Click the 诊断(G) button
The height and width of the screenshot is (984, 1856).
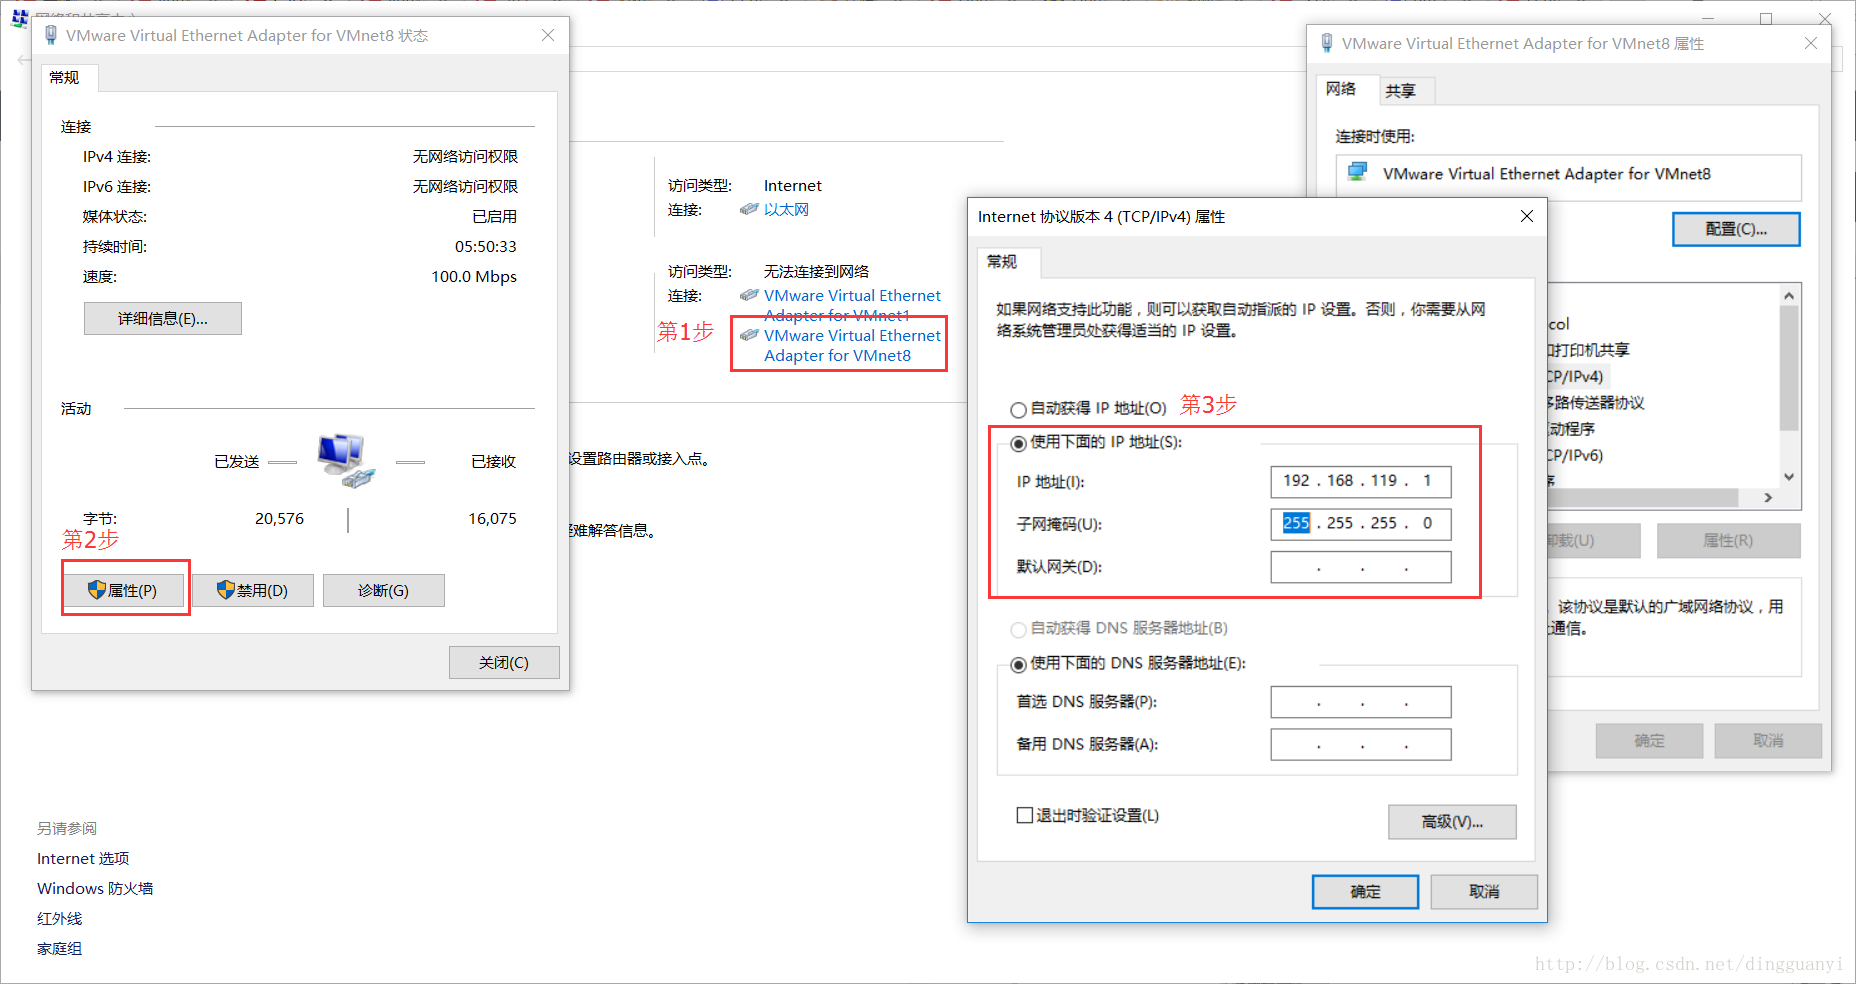click(384, 591)
